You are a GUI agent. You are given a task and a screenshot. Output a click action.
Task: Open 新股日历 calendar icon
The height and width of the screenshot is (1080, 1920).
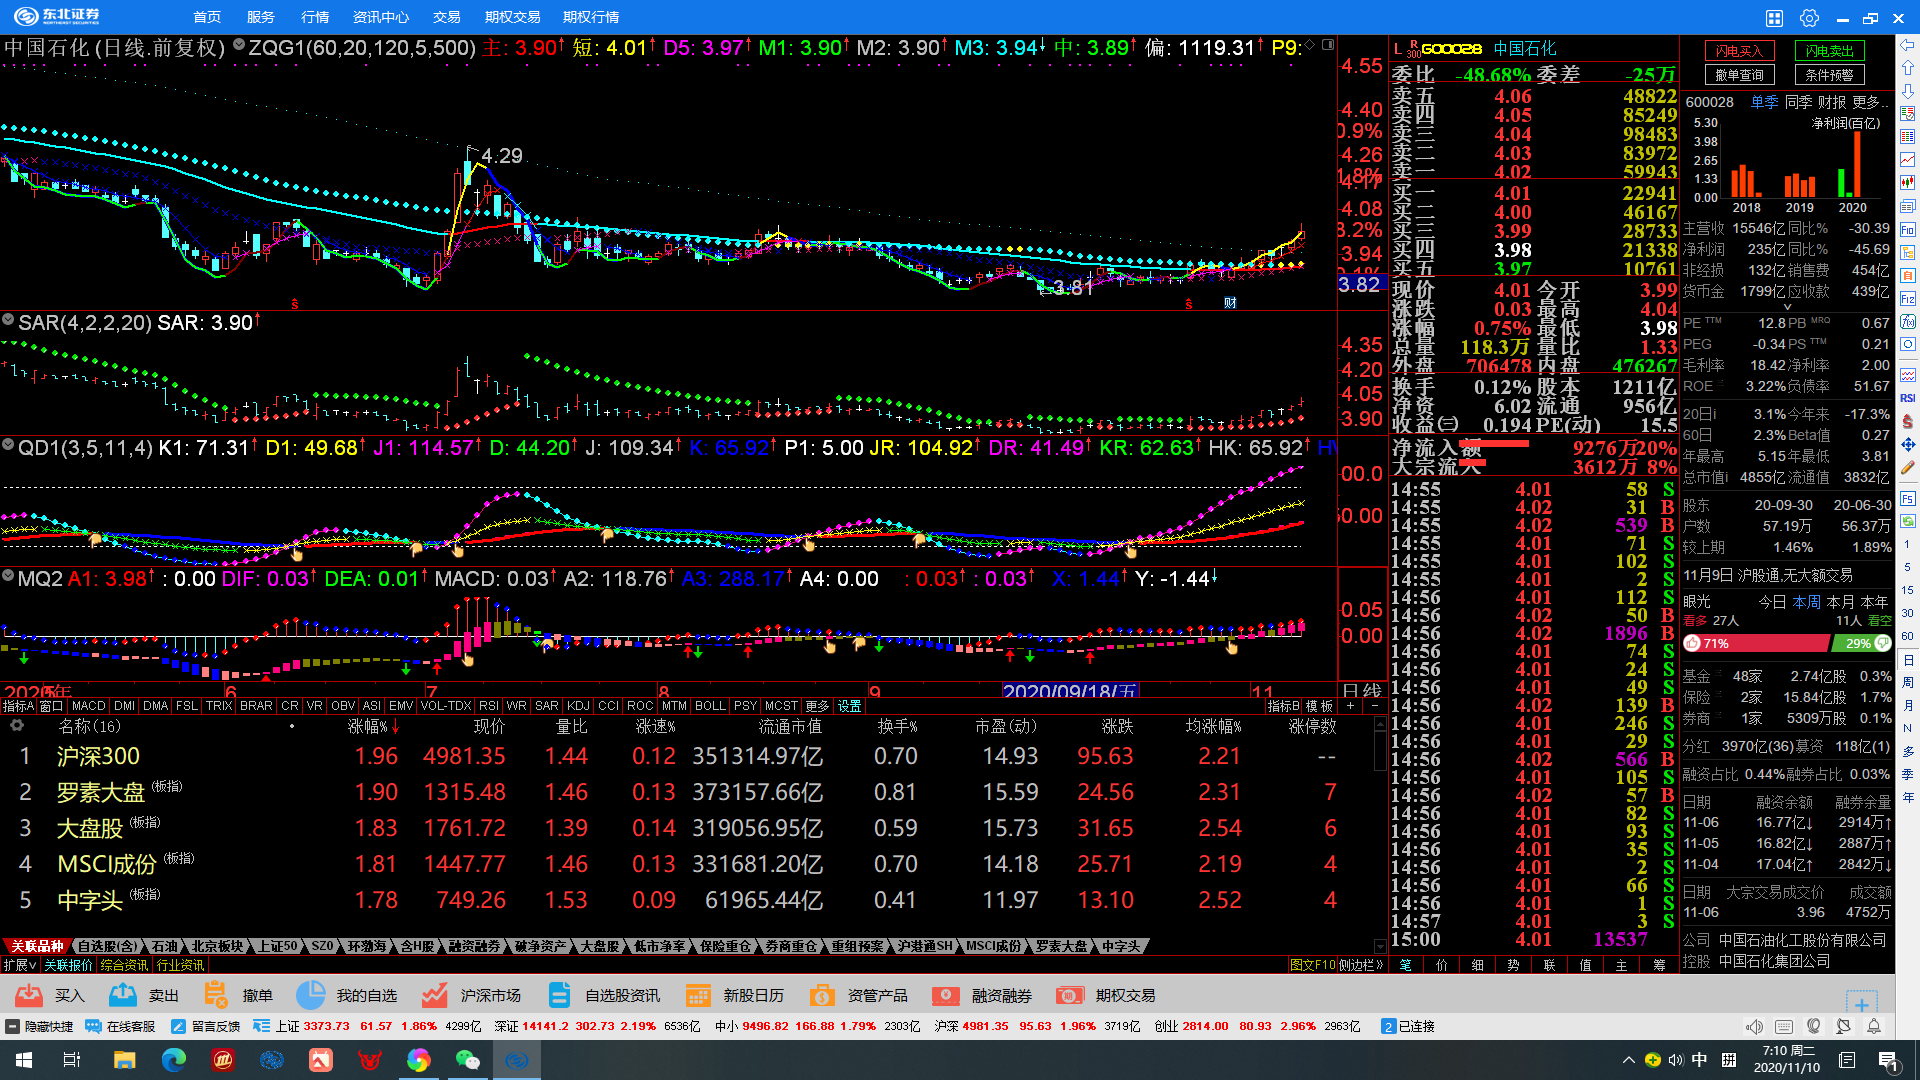point(698,995)
